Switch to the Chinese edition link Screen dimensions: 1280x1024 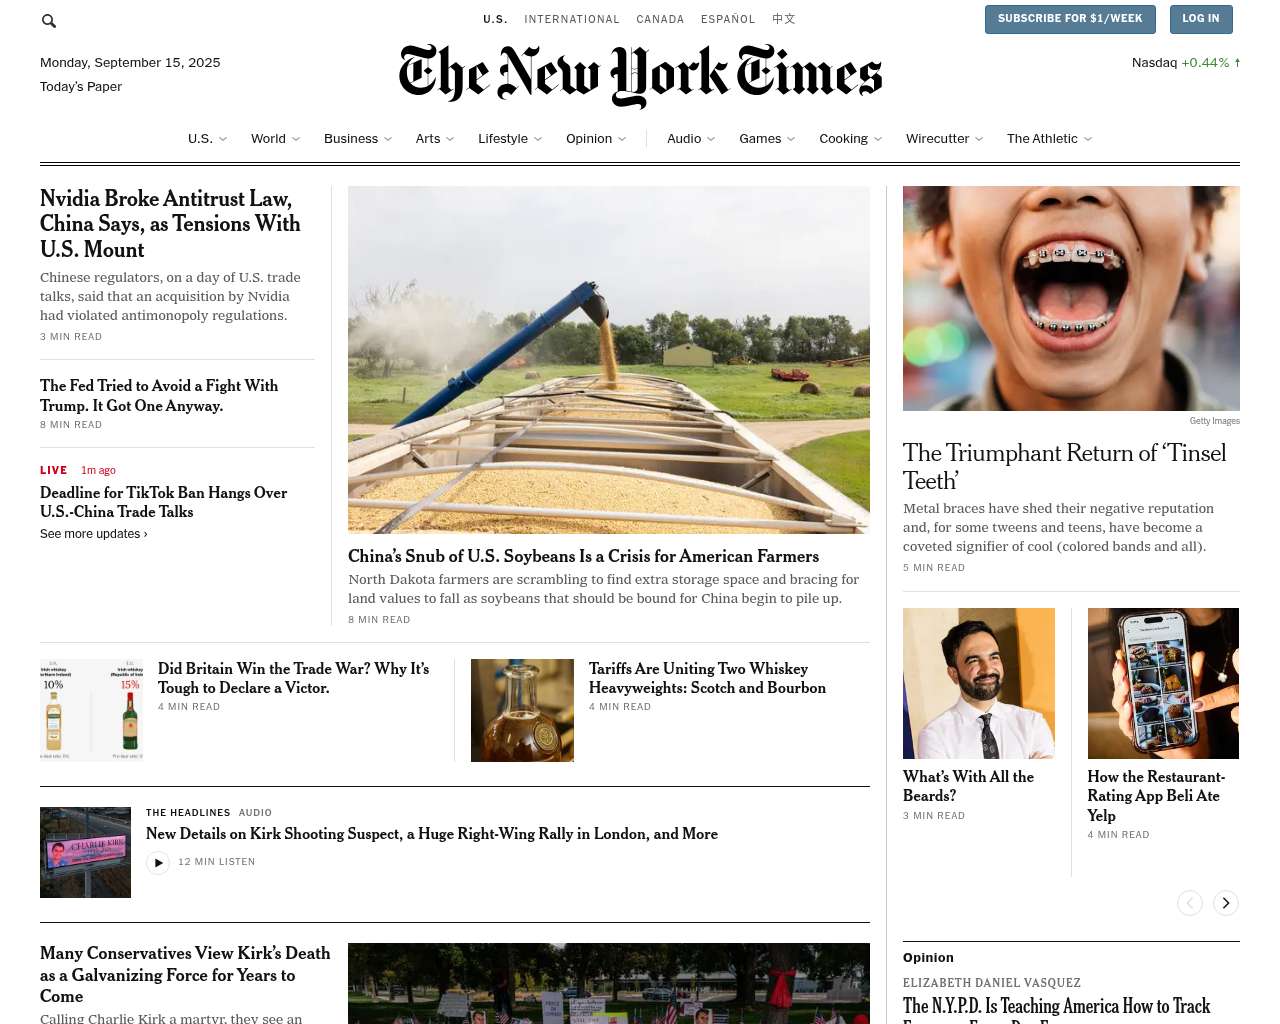[784, 19]
